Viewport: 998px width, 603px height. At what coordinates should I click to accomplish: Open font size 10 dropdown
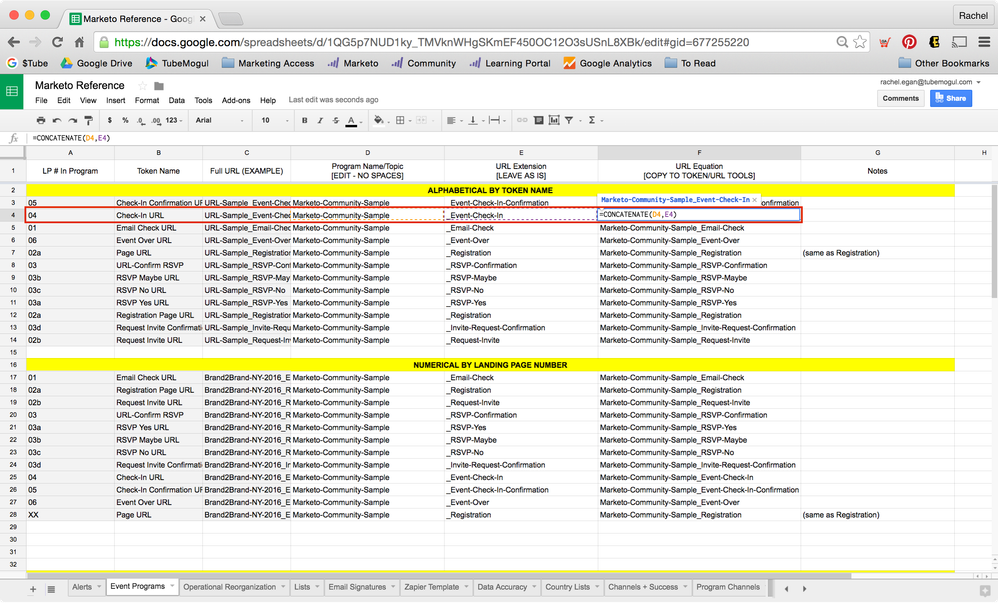point(275,120)
